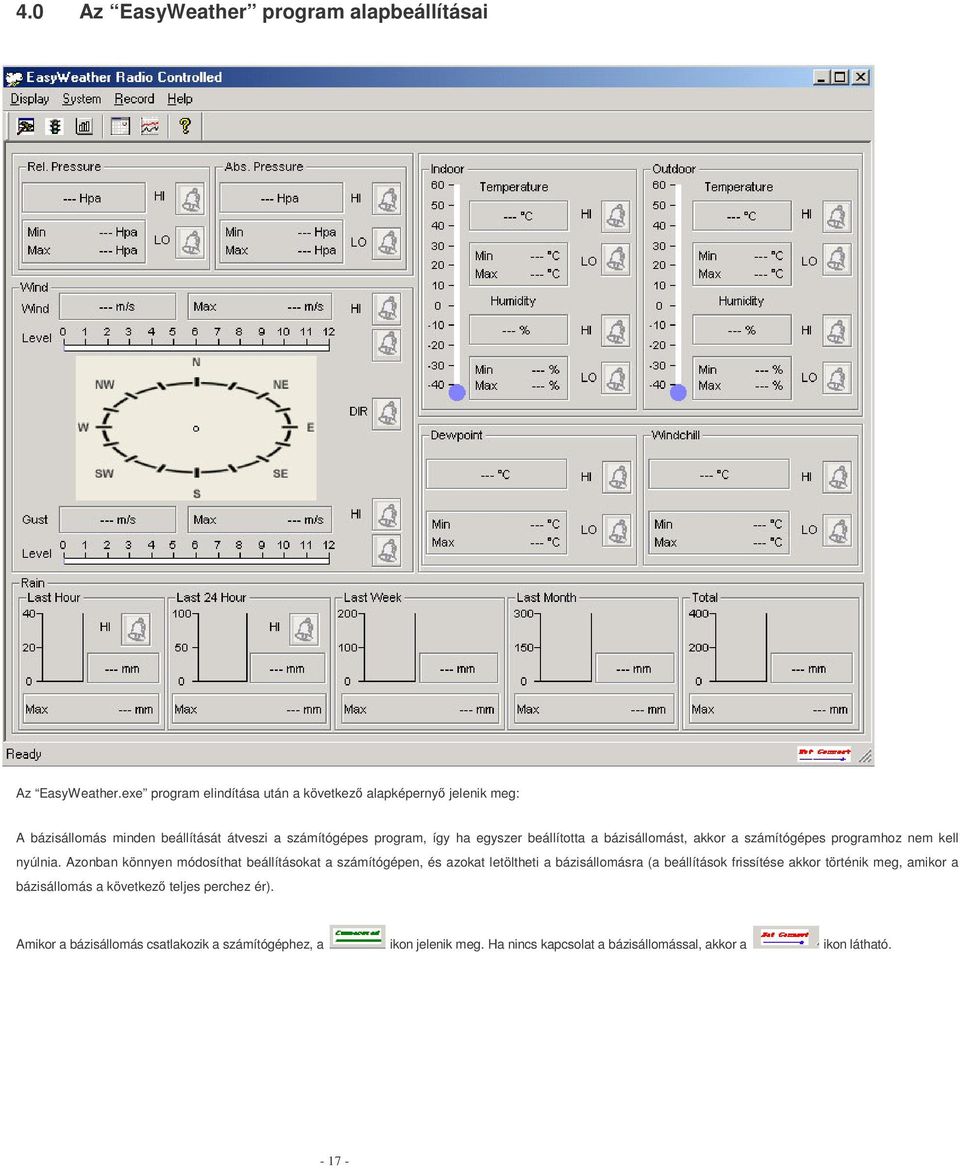Click the Indoor thermometer gauge

[457, 291]
